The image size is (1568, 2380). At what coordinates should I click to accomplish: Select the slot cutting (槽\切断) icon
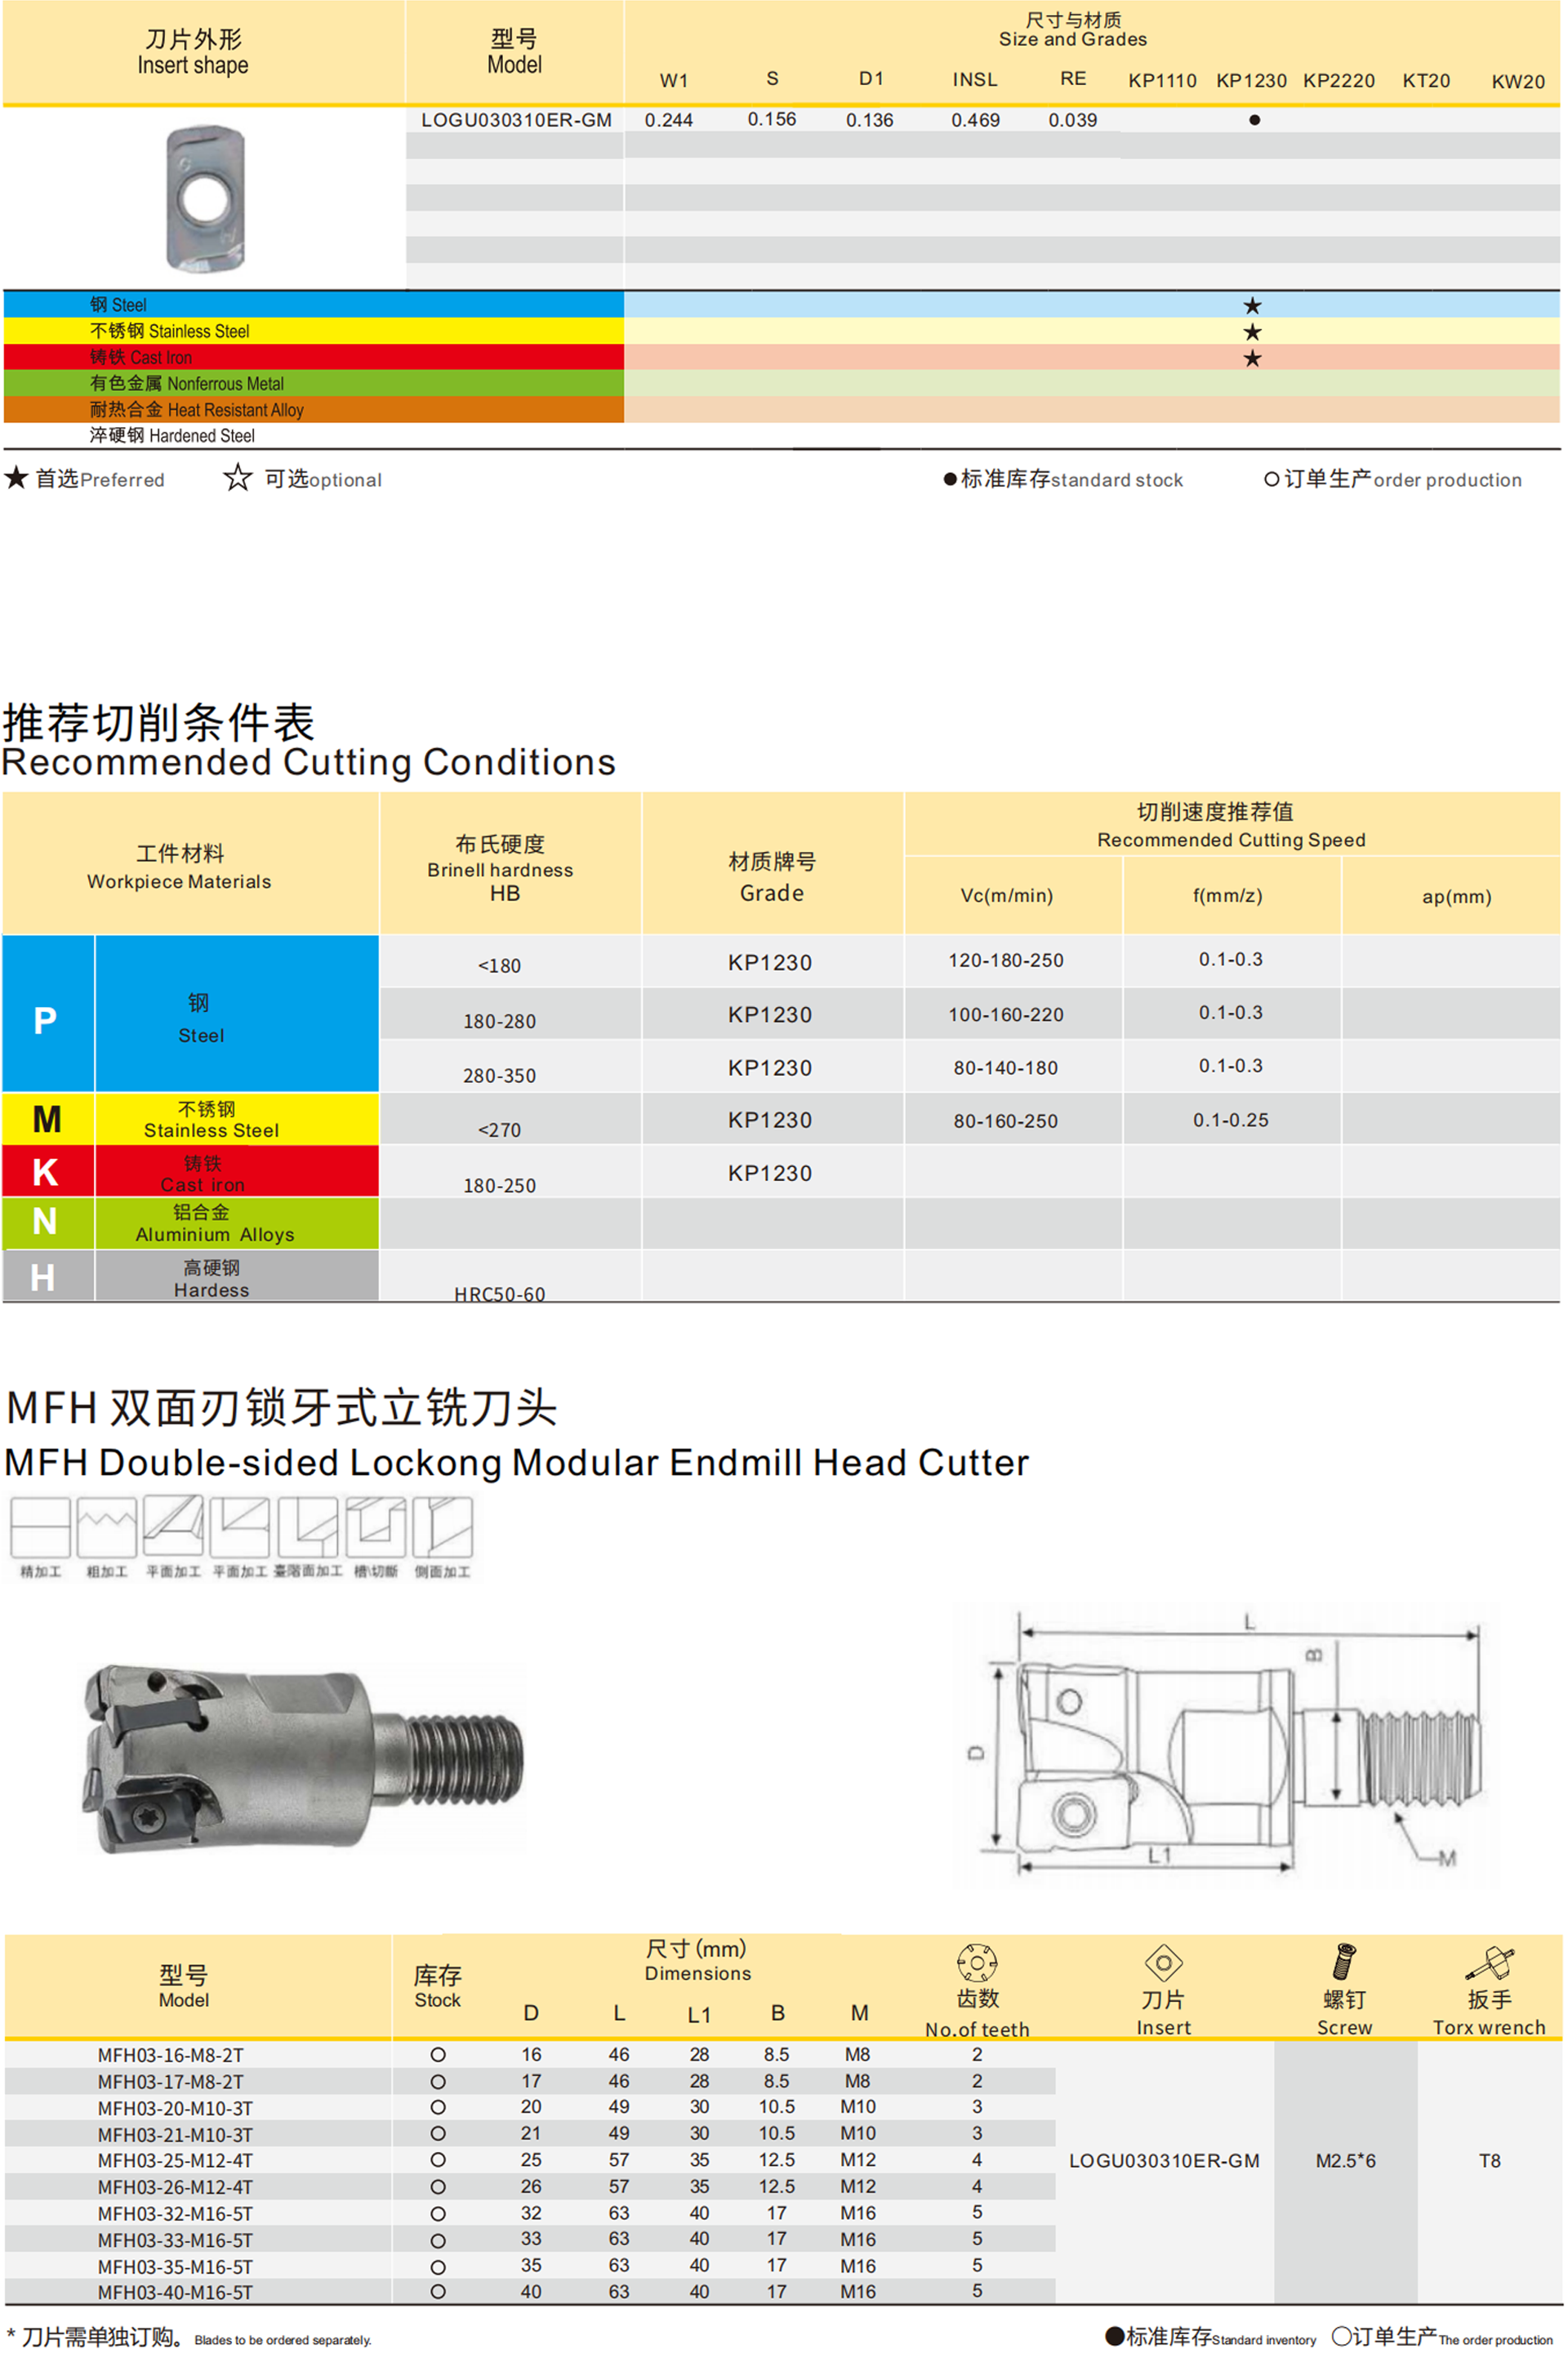point(376,1527)
